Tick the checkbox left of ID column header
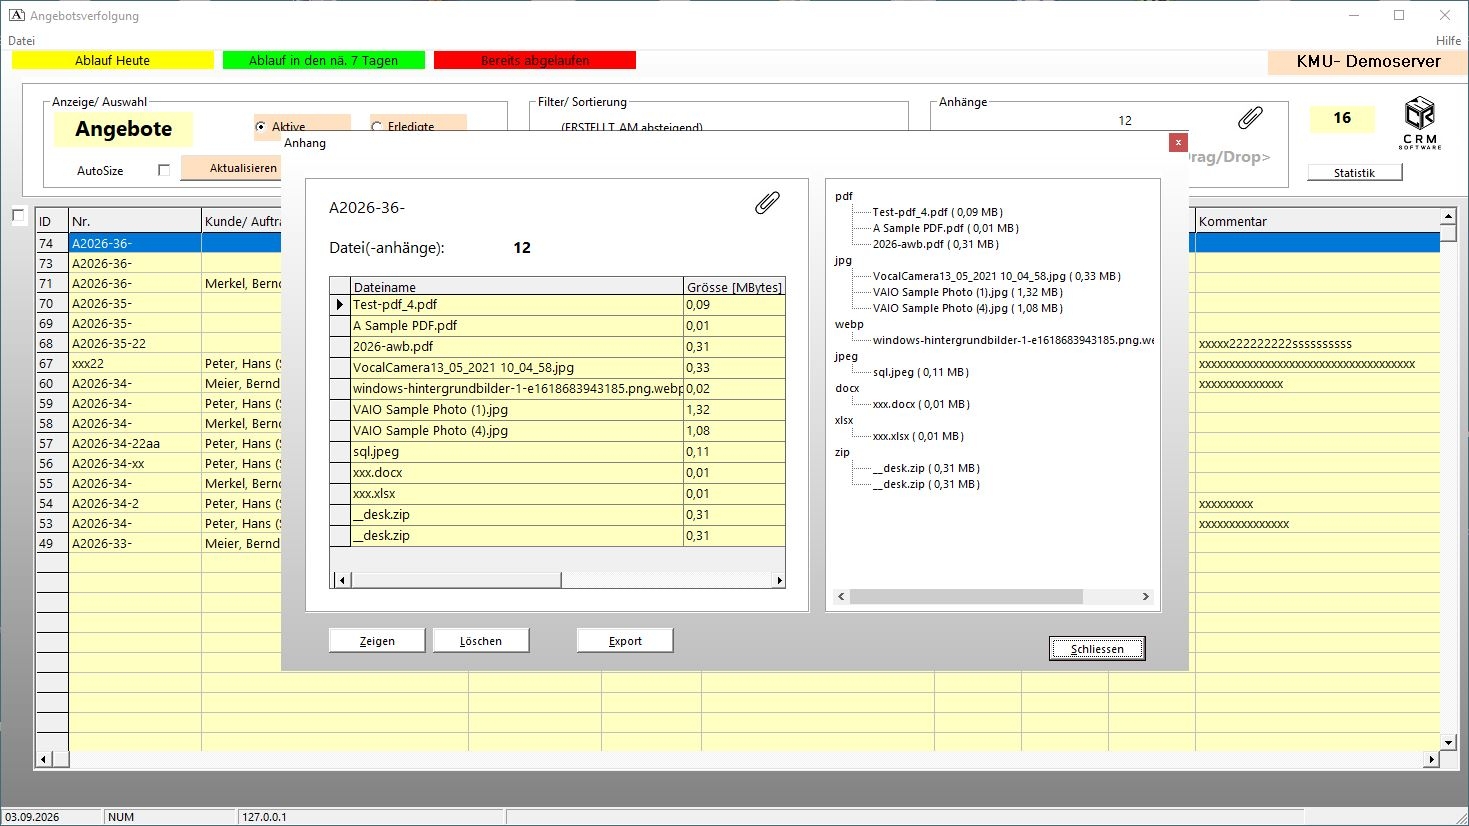Image resolution: width=1469 pixels, height=826 pixels. tap(18, 215)
